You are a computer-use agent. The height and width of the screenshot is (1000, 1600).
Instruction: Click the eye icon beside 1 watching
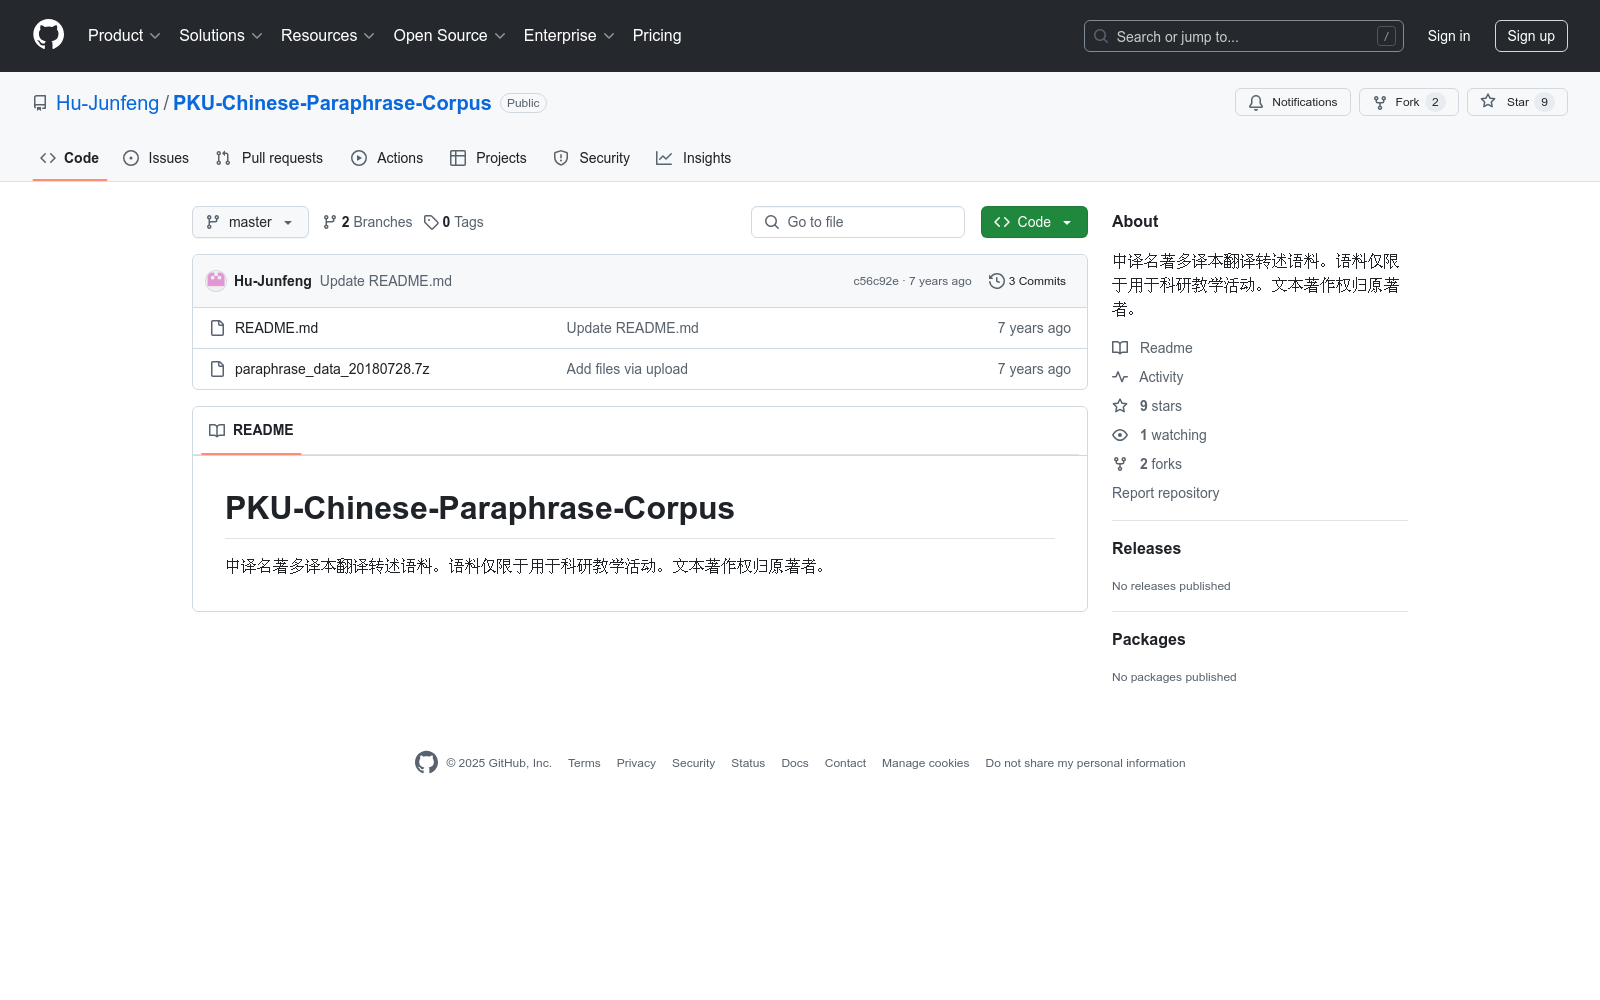coord(1120,435)
